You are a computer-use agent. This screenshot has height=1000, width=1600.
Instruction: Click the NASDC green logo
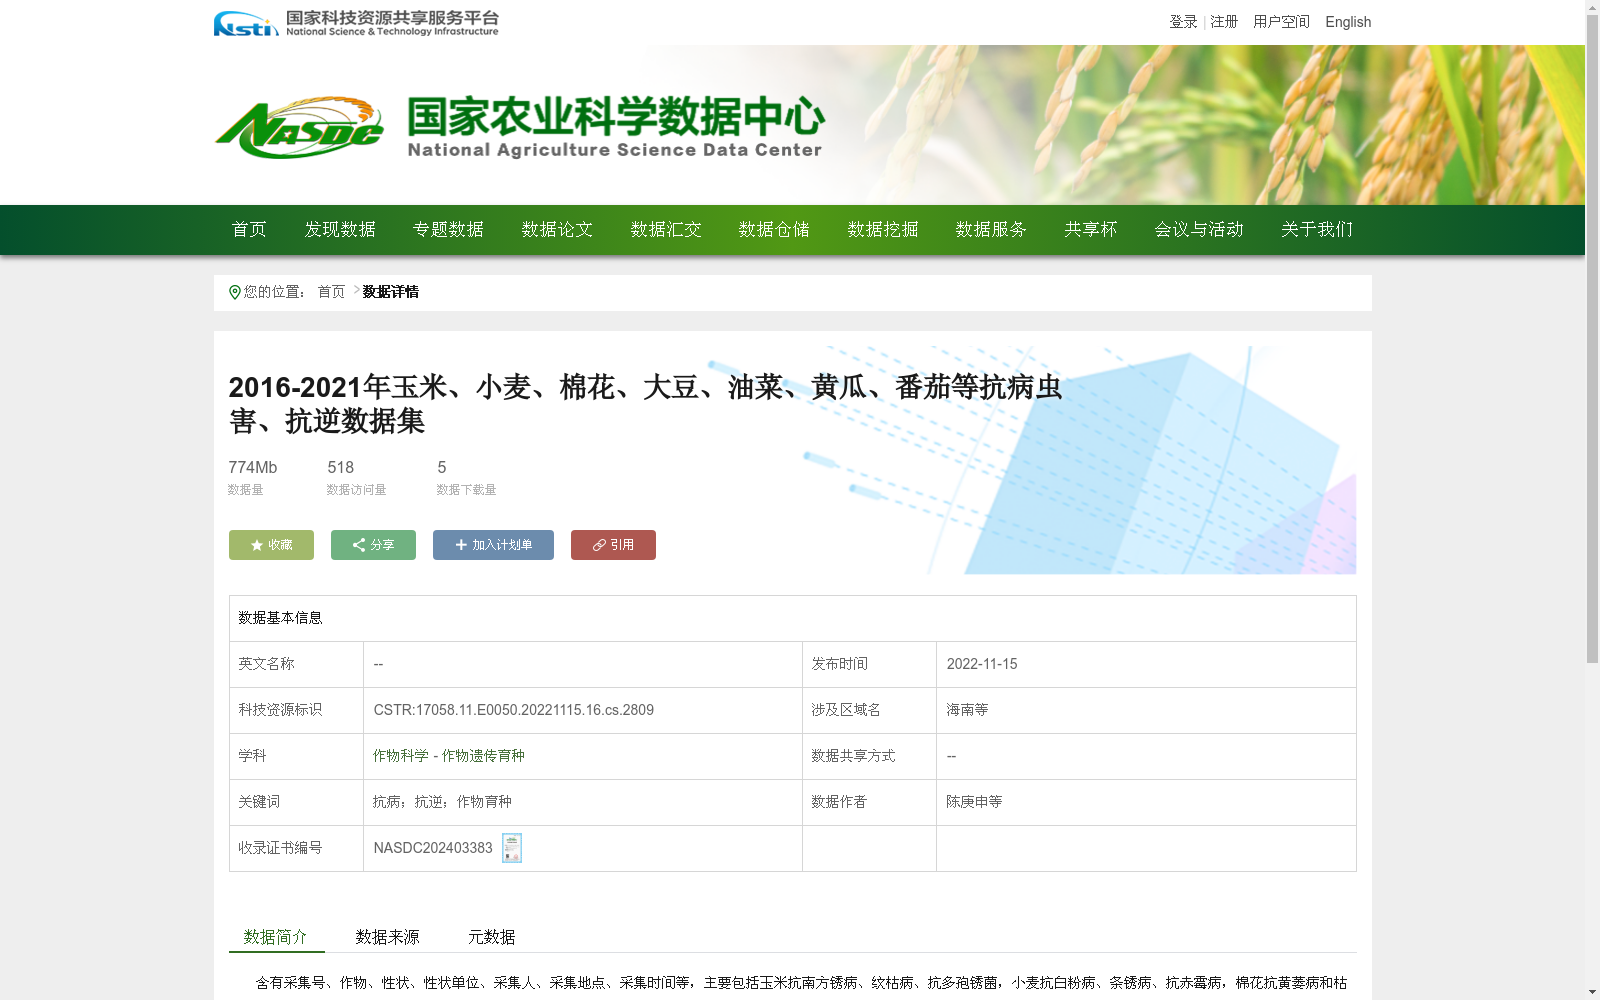[x=299, y=128]
